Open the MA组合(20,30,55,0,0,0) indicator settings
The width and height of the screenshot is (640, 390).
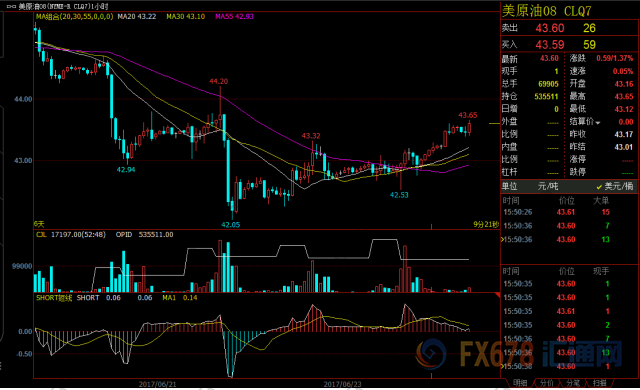74,16
